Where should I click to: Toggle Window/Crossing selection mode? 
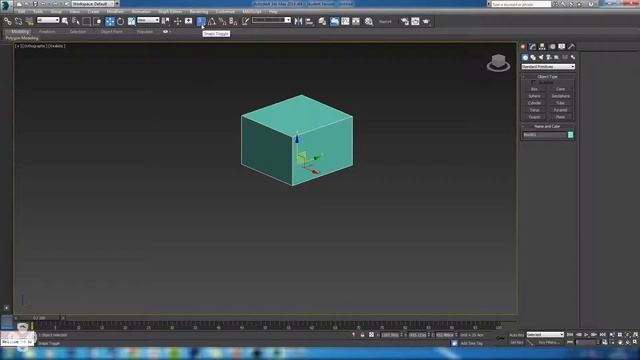(x=97, y=21)
